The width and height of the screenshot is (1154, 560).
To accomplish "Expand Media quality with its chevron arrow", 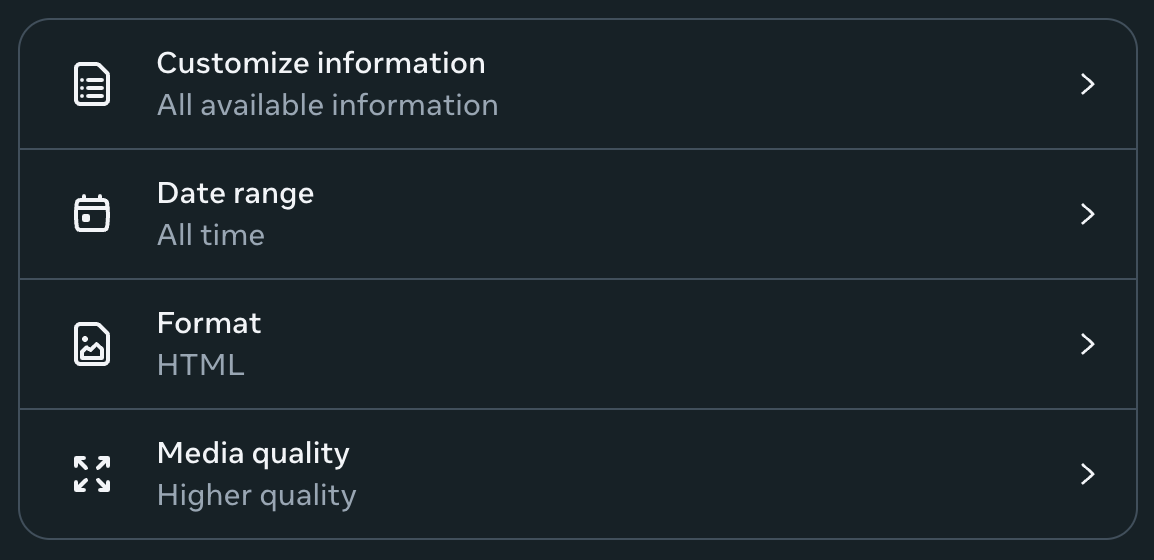I will click(x=1088, y=474).
